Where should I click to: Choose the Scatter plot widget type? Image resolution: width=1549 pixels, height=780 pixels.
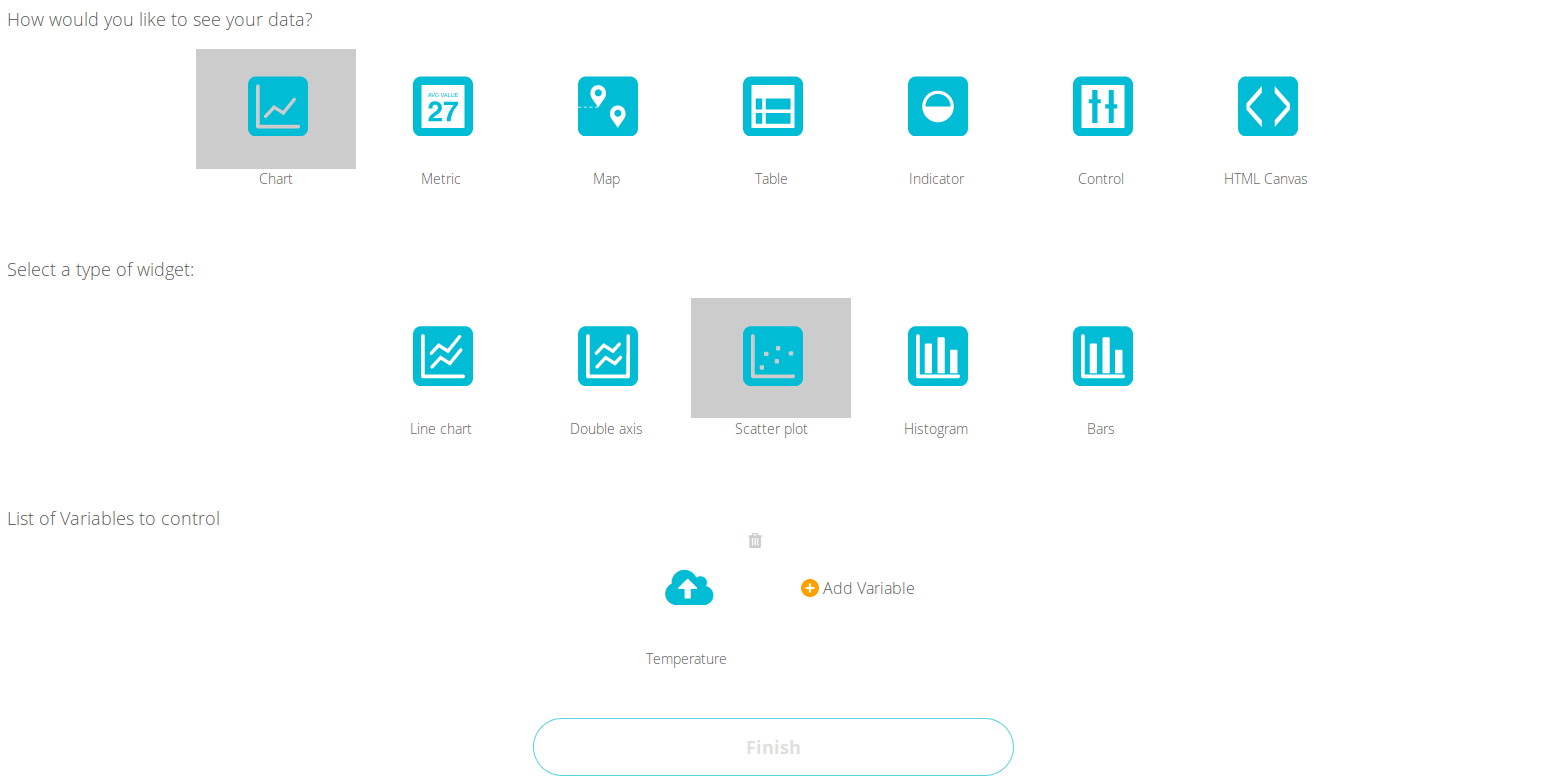pos(771,356)
